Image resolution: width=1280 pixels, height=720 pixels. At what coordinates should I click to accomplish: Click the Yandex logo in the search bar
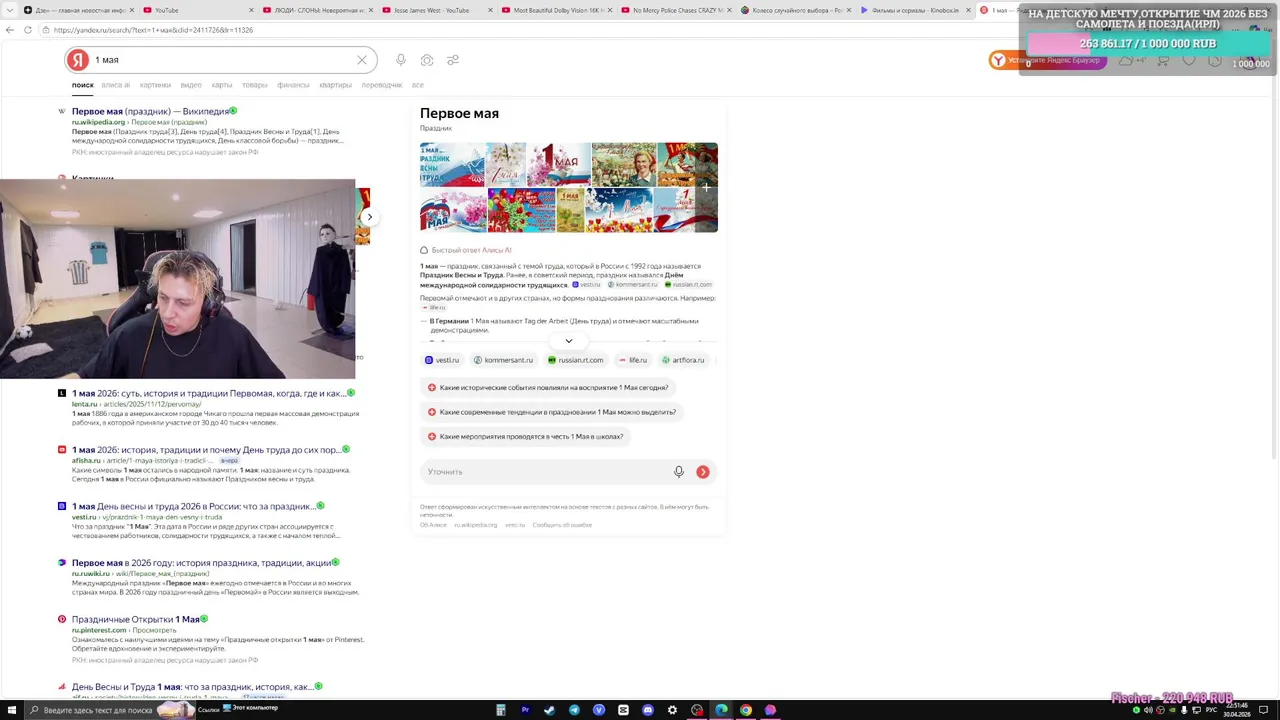pos(78,60)
